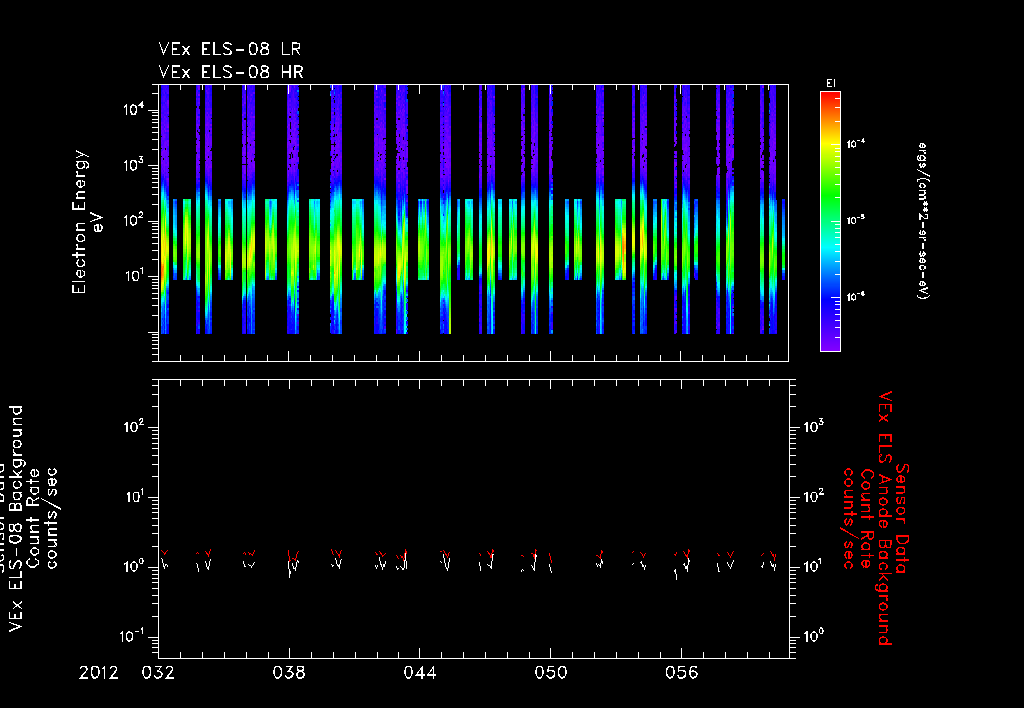
Task: Click the 10^1 tick on the energy axis
Action: coord(136,275)
